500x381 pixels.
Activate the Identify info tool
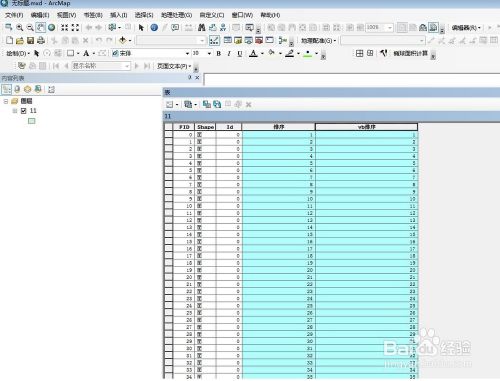(x=154, y=28)
